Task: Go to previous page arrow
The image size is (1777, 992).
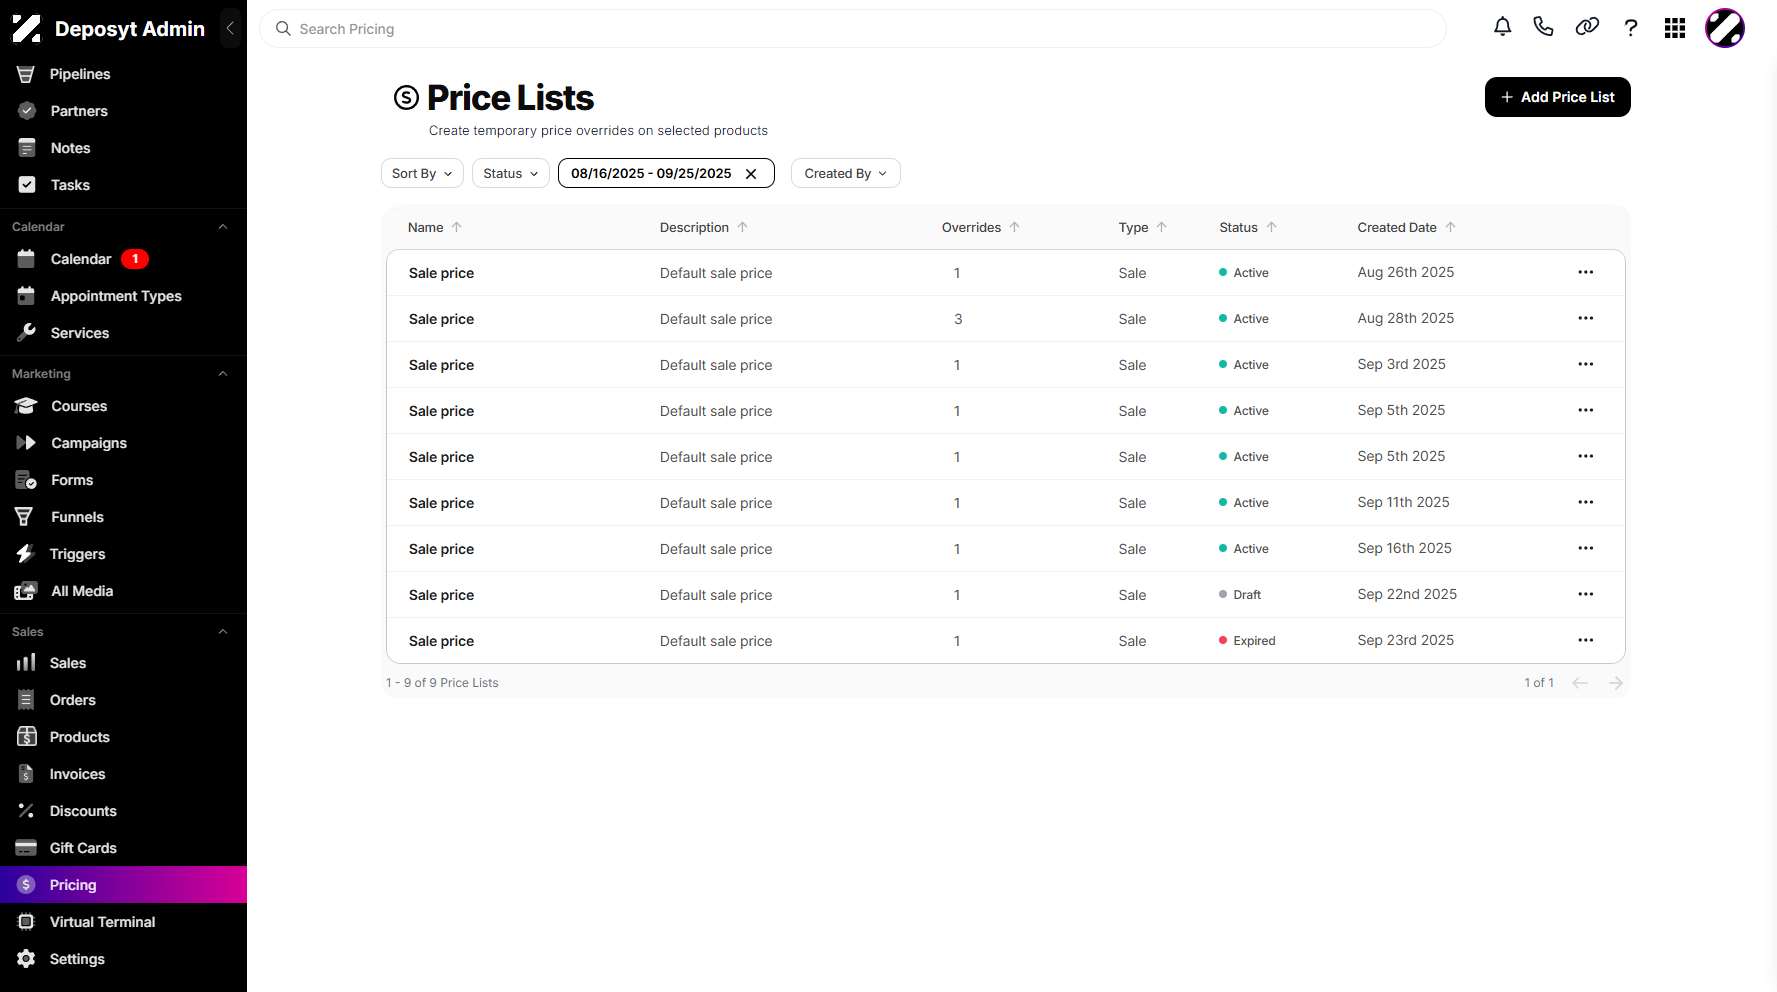Action: [x=1580, y=683]
